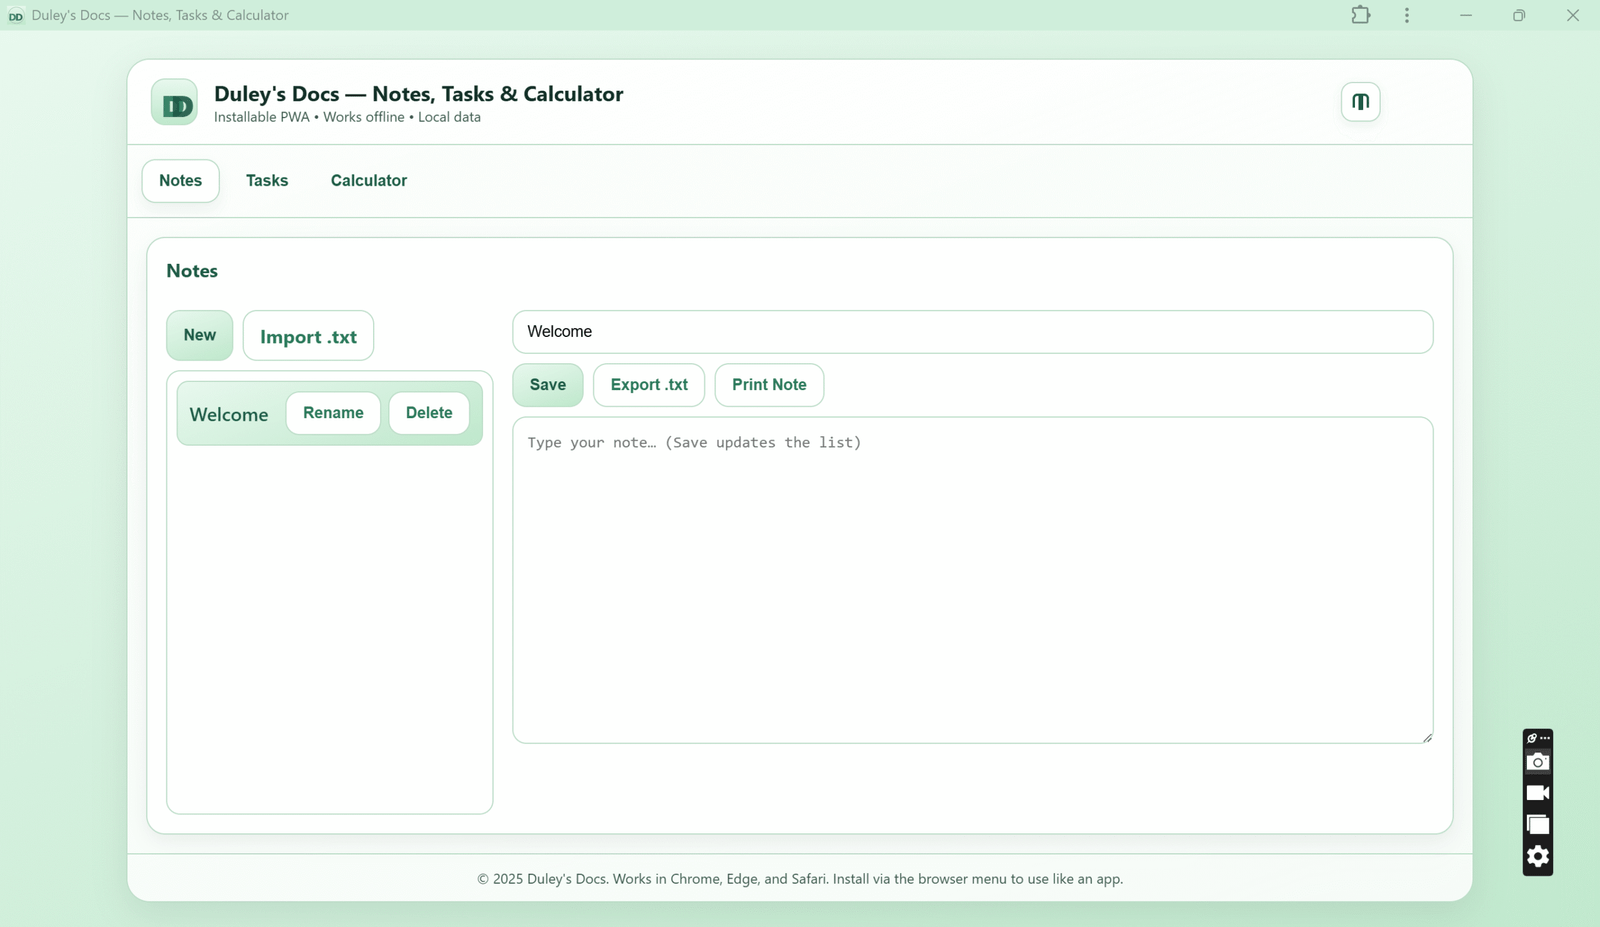Save the current note
The width and height of the screenshot is (1600, 927).
pos(547,385)
